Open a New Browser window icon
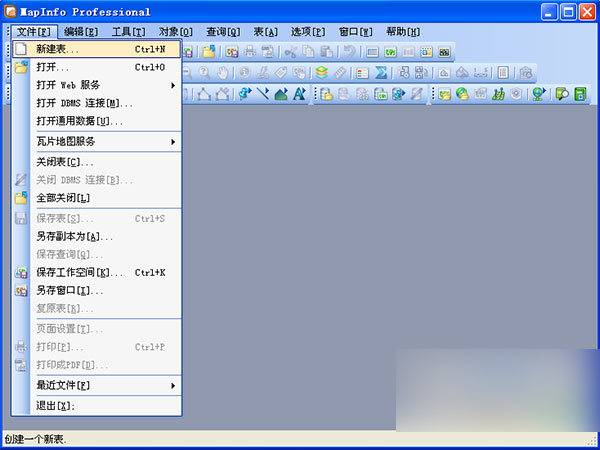The width and height of the screenshot is (600, 450). 372,52
